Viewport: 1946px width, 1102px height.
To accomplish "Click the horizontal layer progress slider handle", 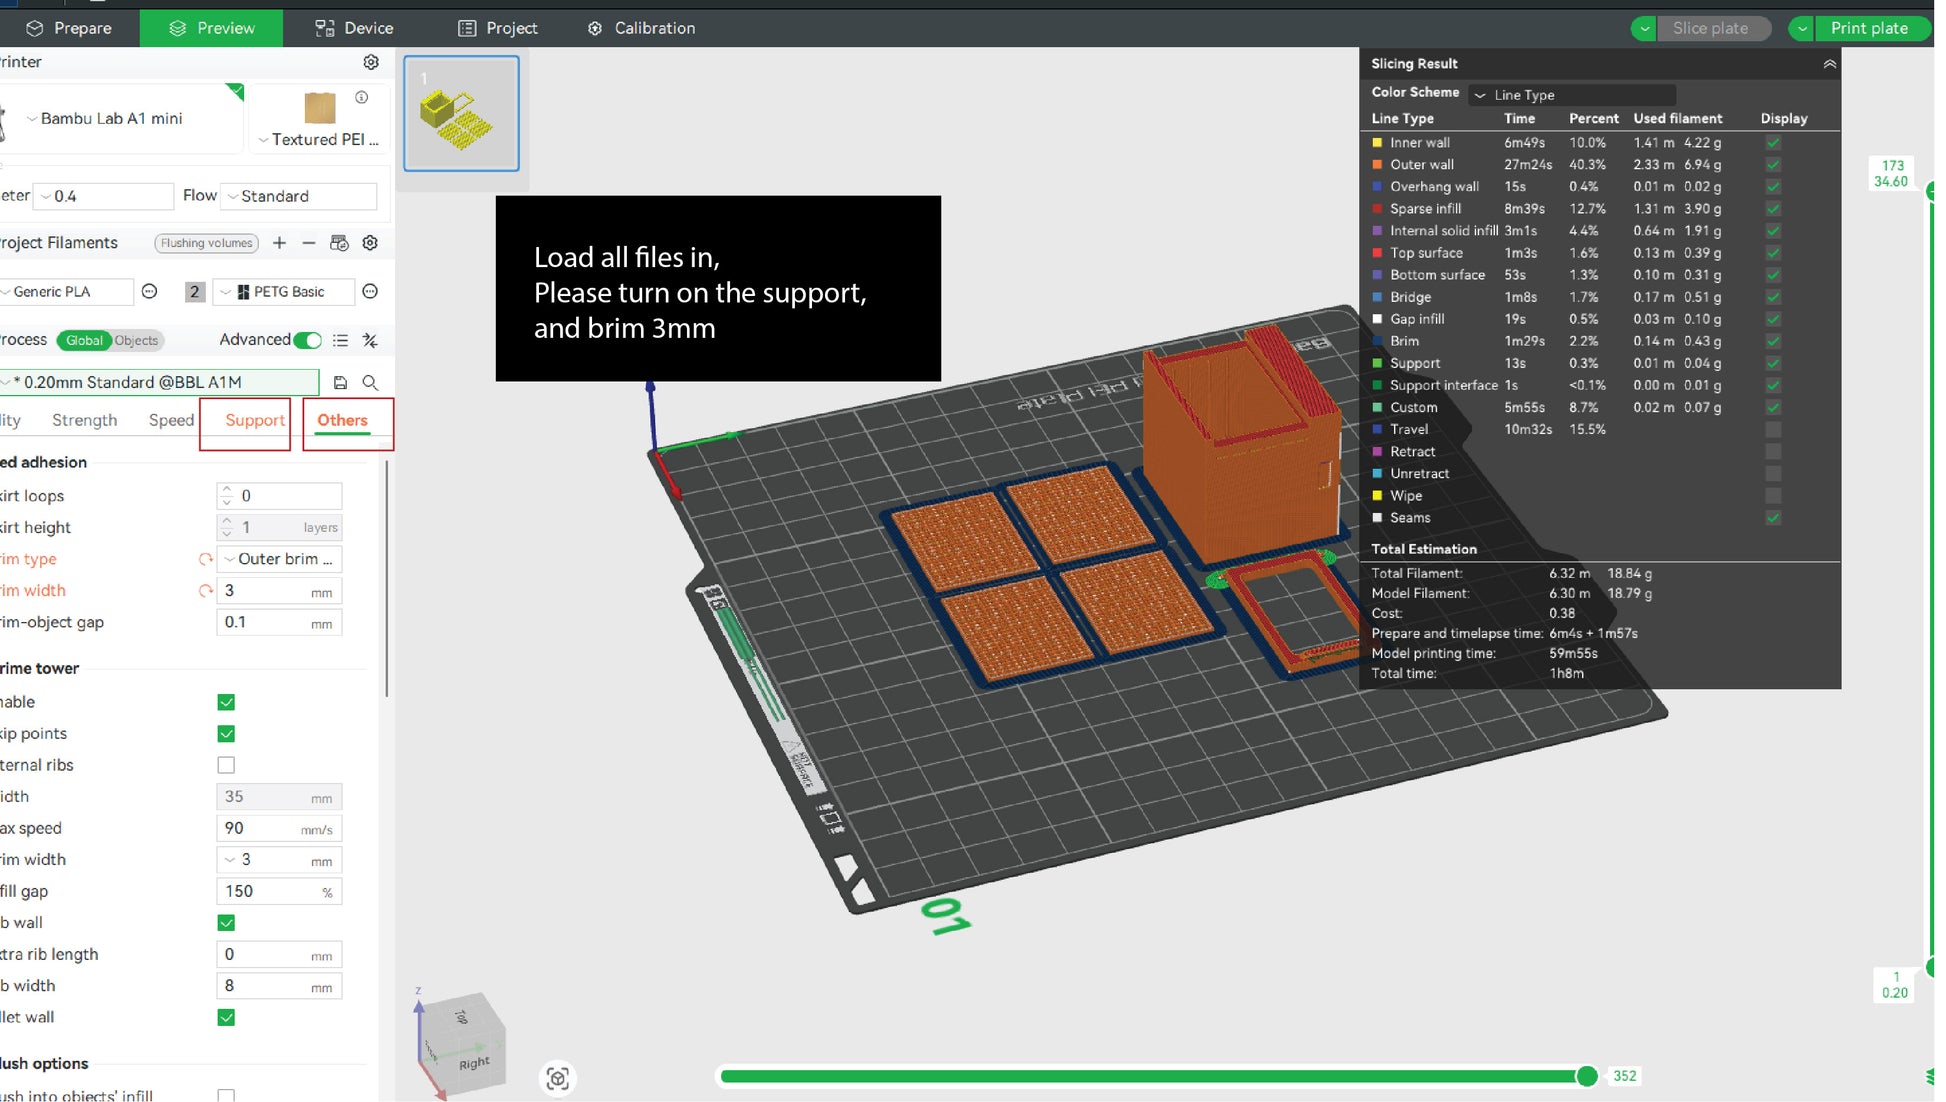I will 1586,1076.
